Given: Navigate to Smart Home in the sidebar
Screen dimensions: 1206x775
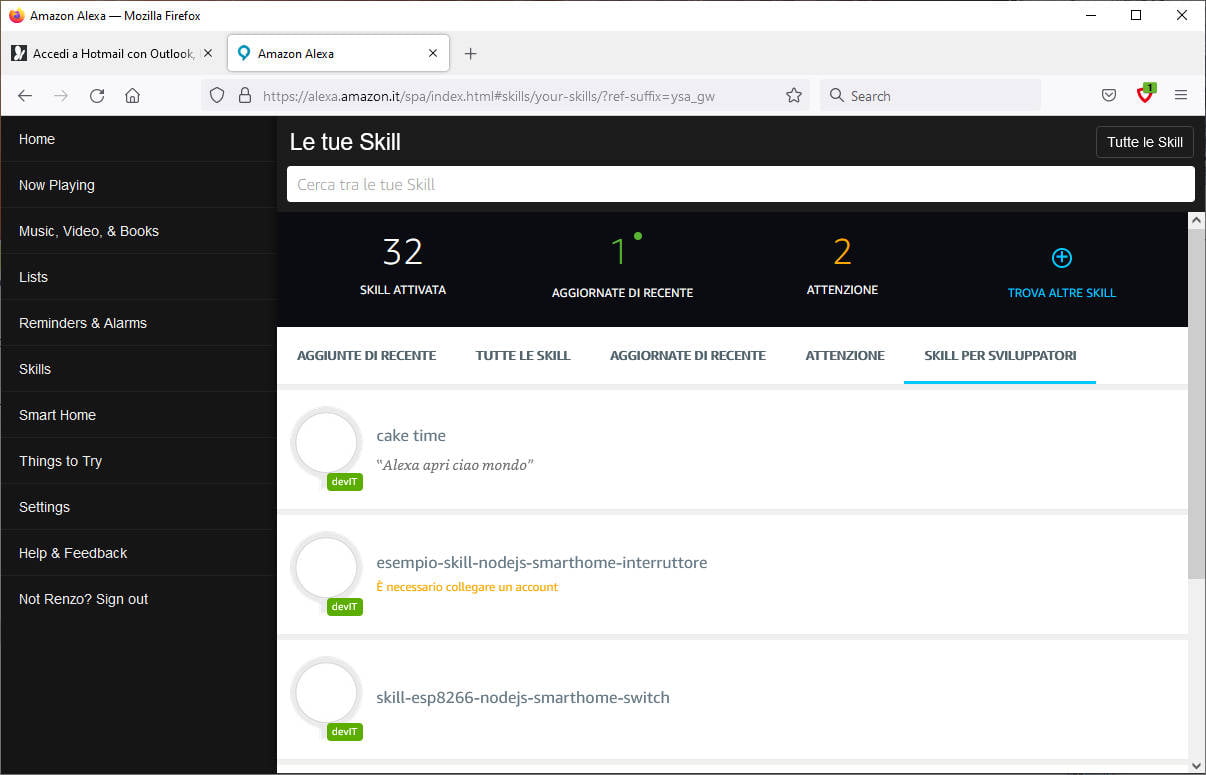Looking at the screenshot, I should click(x=57, y=415).
